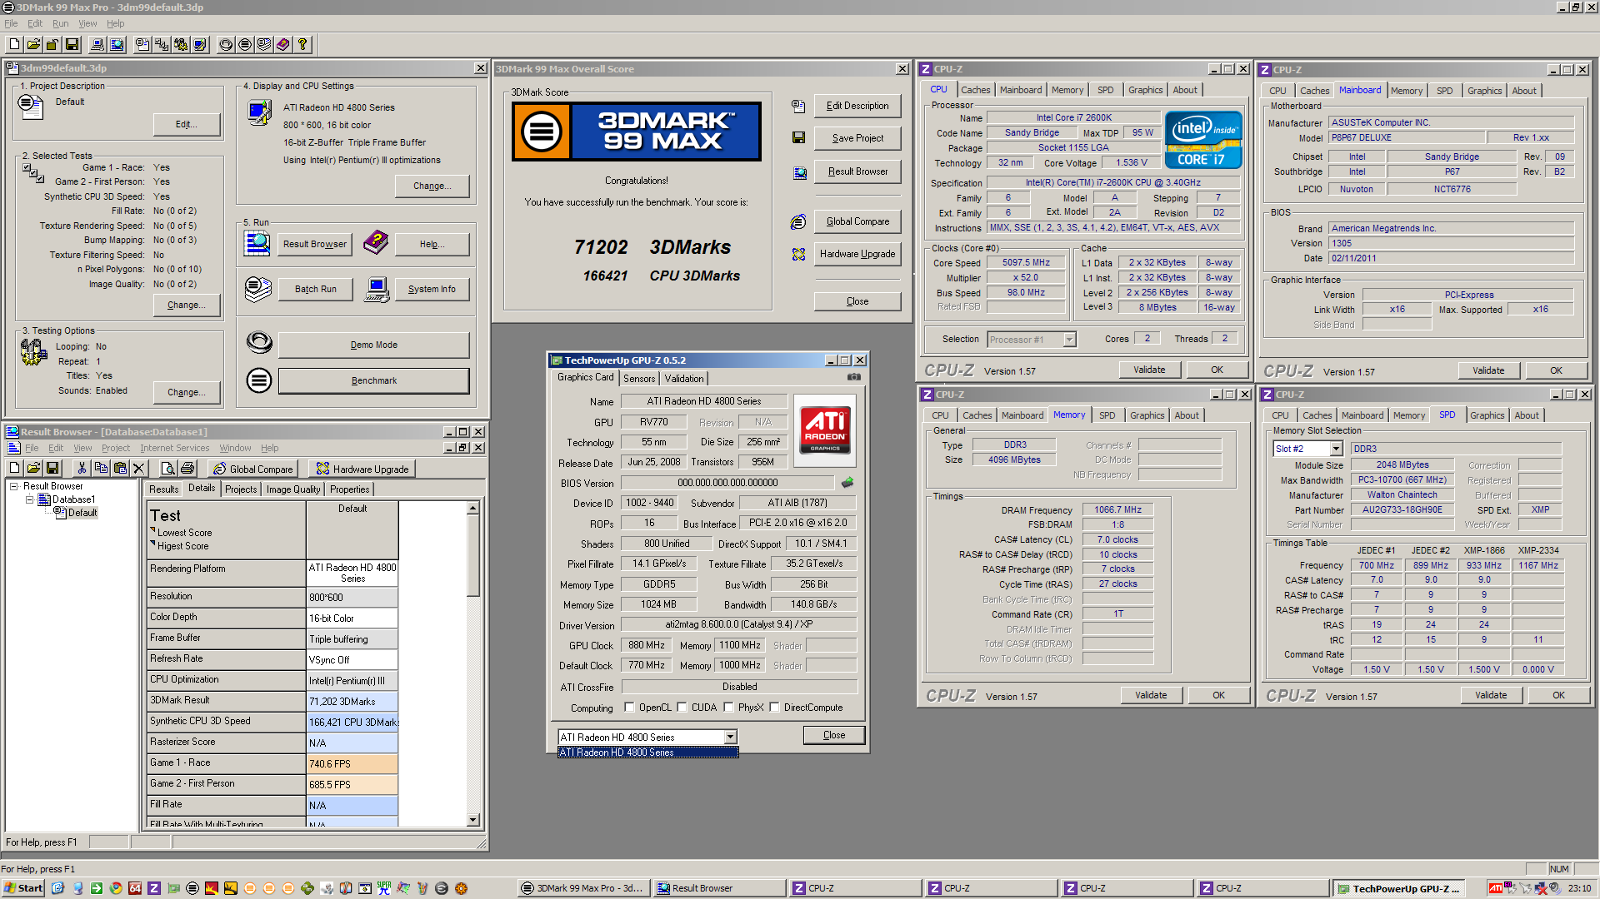The height and width of the screenshot is (899, 1600).
Task: Collapse the Result Browser tree root node
Action: coord(14,486)
